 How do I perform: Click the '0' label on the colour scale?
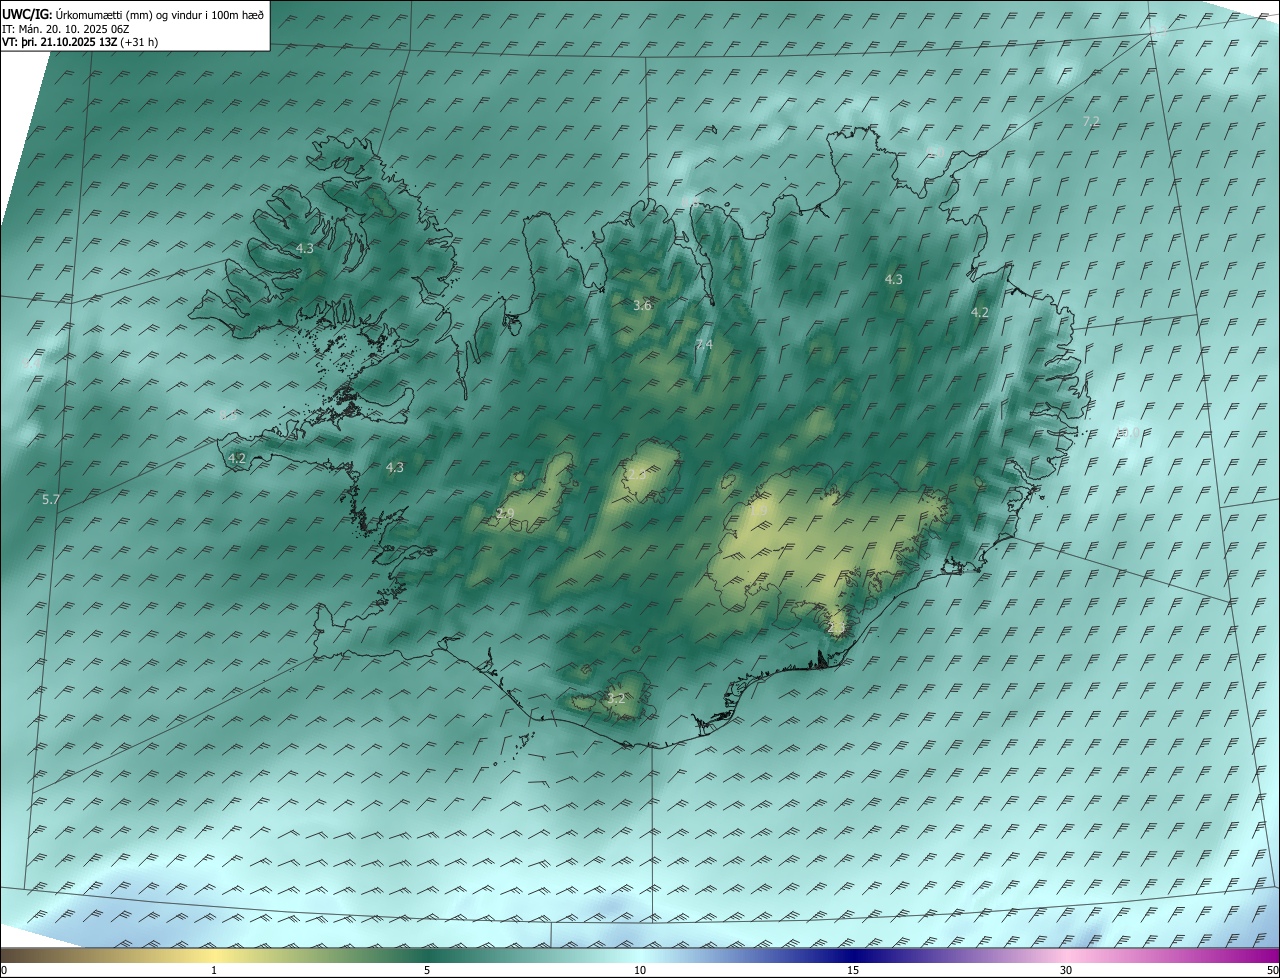[x=4, y=970]
